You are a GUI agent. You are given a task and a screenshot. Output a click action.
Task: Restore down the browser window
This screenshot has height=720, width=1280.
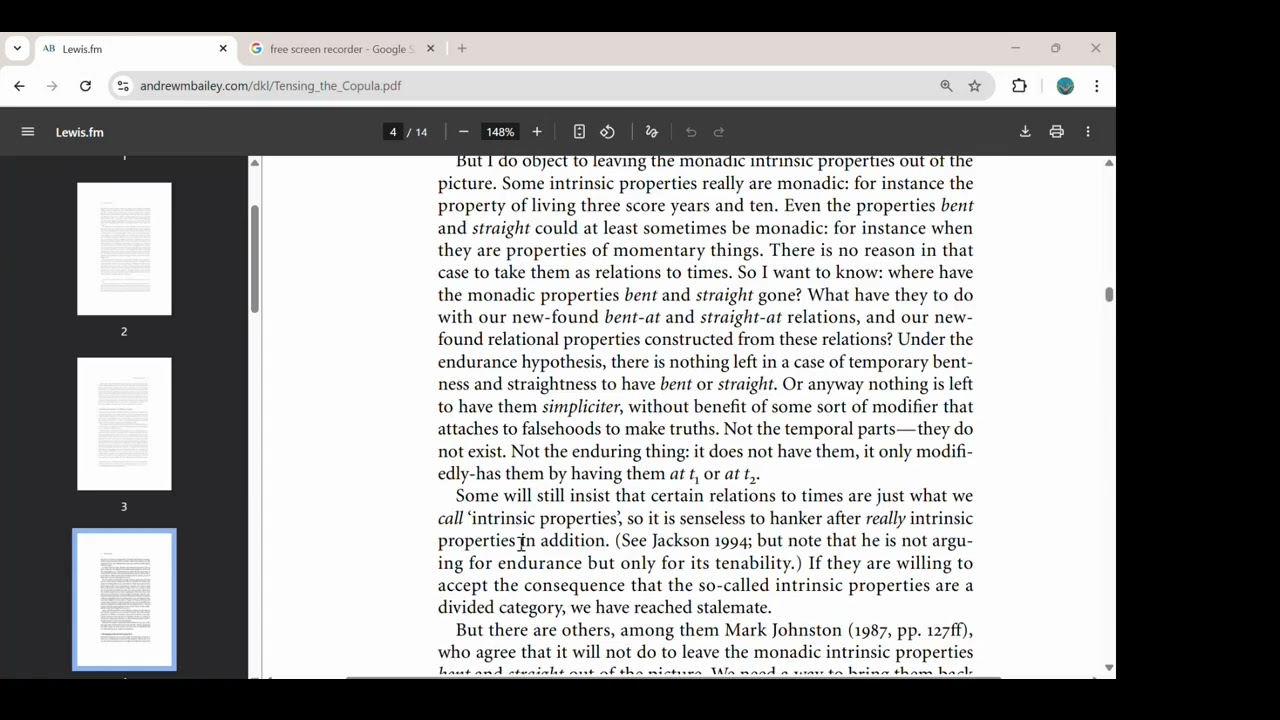[x=1055, y=48]
